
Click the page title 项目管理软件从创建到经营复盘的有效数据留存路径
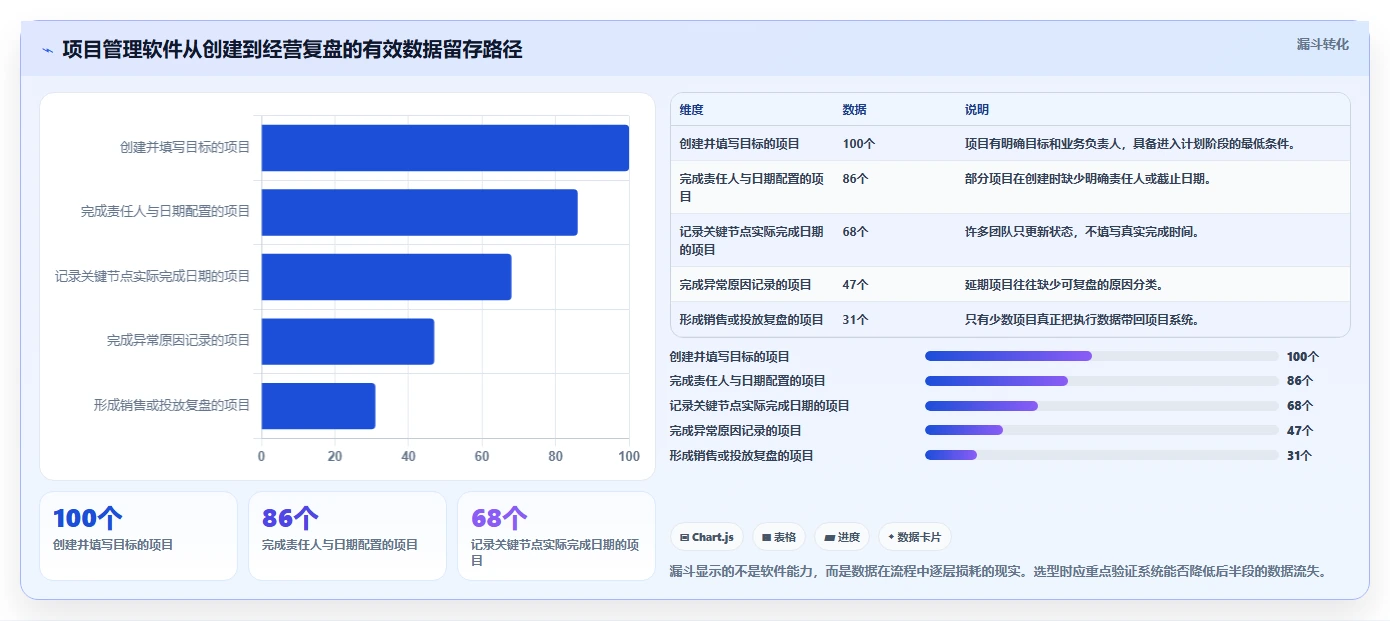click(292, 50)
